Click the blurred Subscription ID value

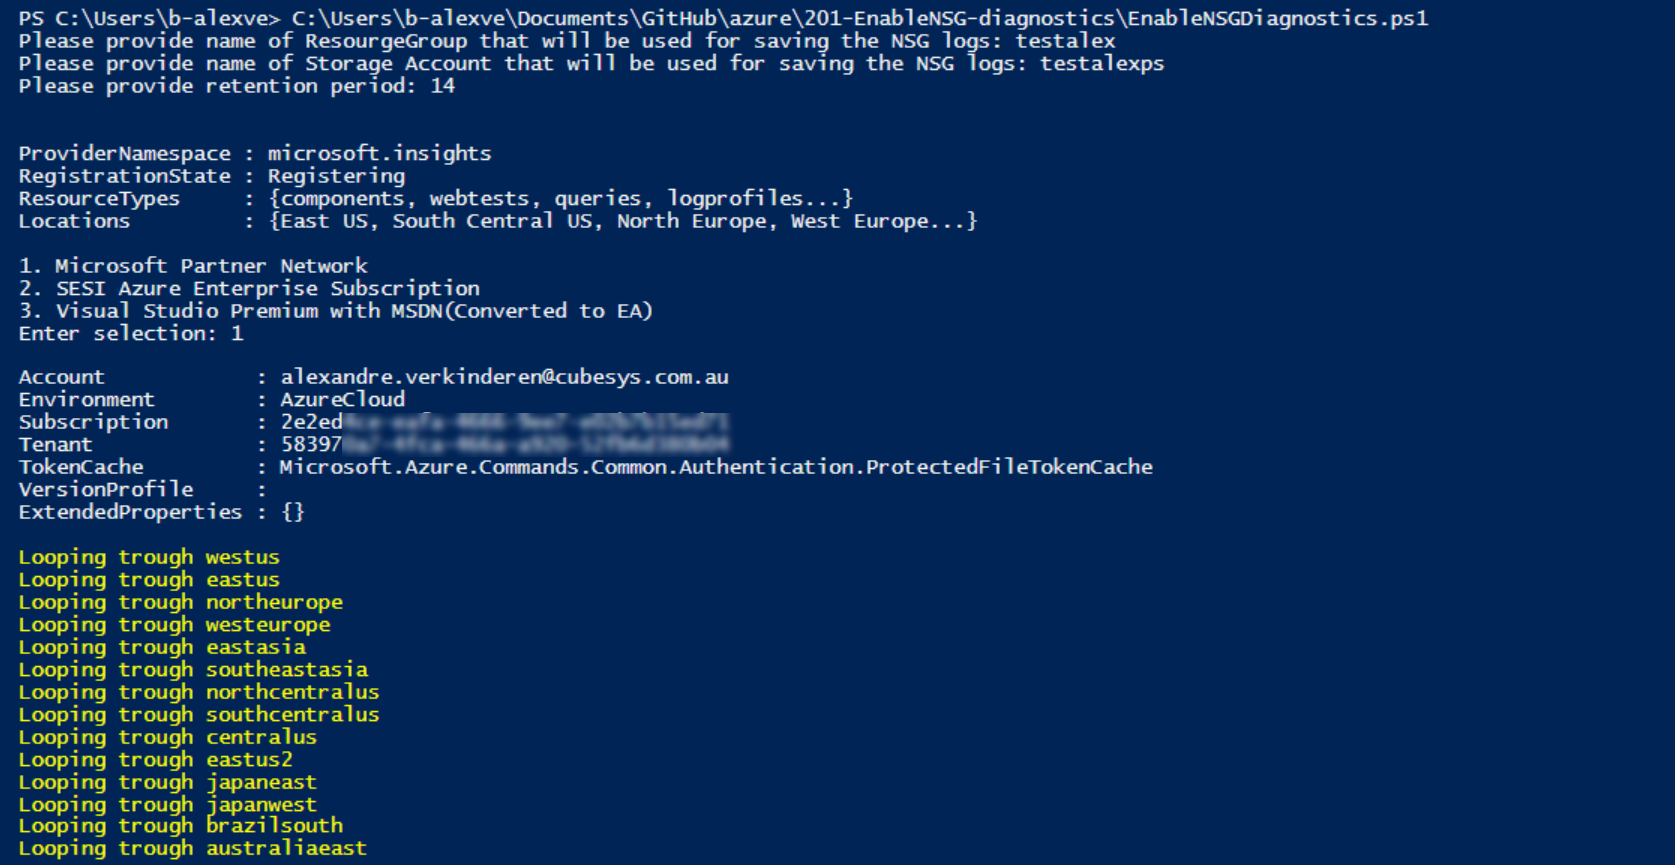coord(504,422)
